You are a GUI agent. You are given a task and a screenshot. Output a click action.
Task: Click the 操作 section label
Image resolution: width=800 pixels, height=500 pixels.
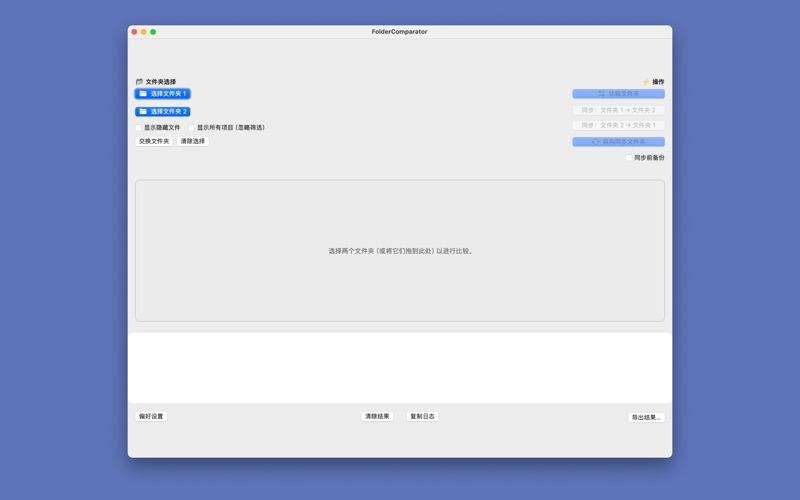point(658,82)
